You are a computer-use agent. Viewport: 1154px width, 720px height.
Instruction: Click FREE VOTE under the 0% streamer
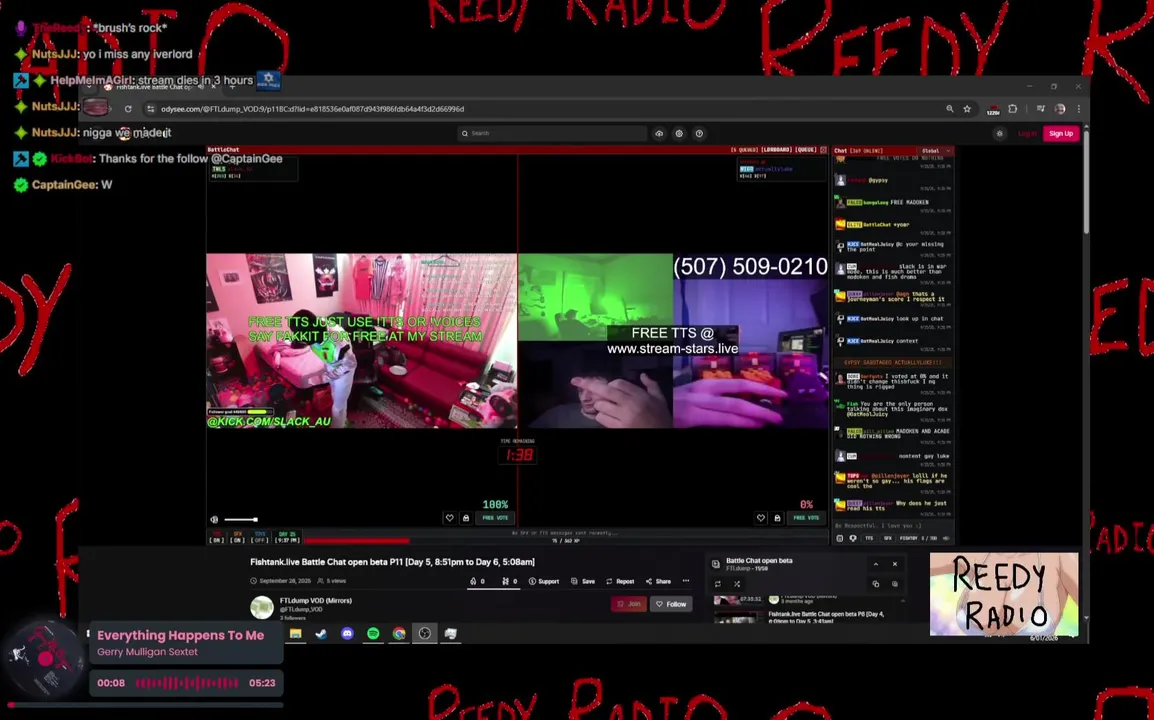[807, 518]
